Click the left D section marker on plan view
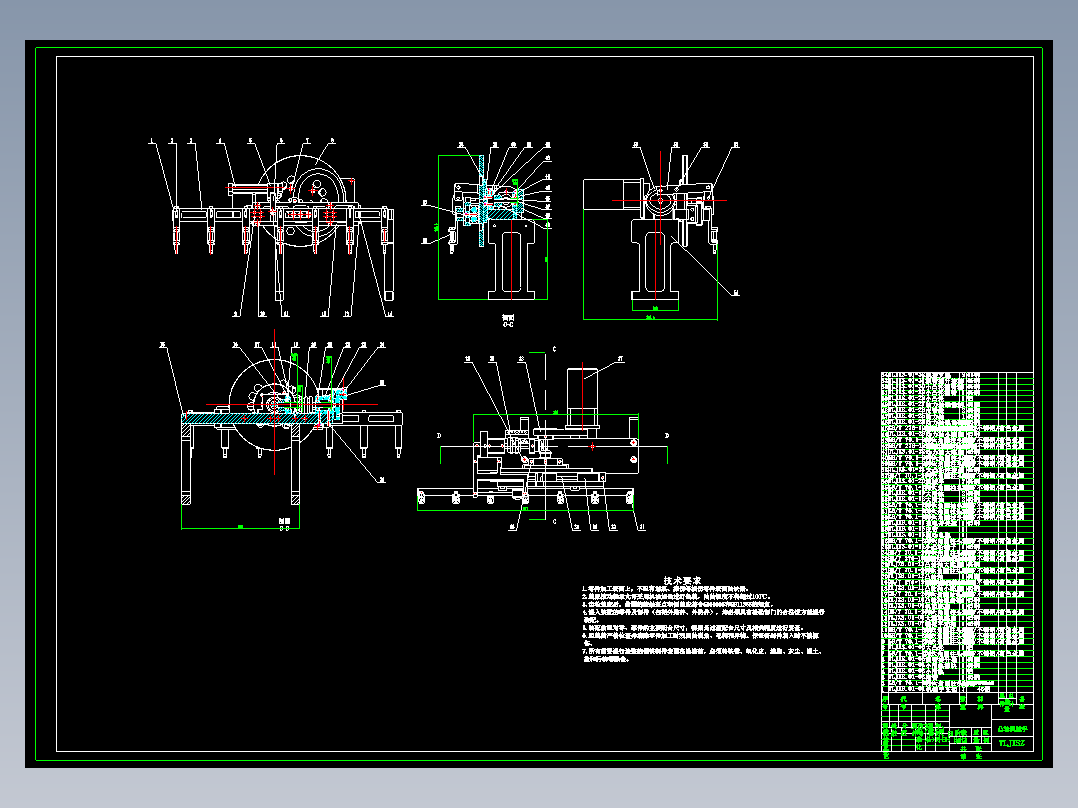This screenshot has height=808, width=1078. click(439, 435)
